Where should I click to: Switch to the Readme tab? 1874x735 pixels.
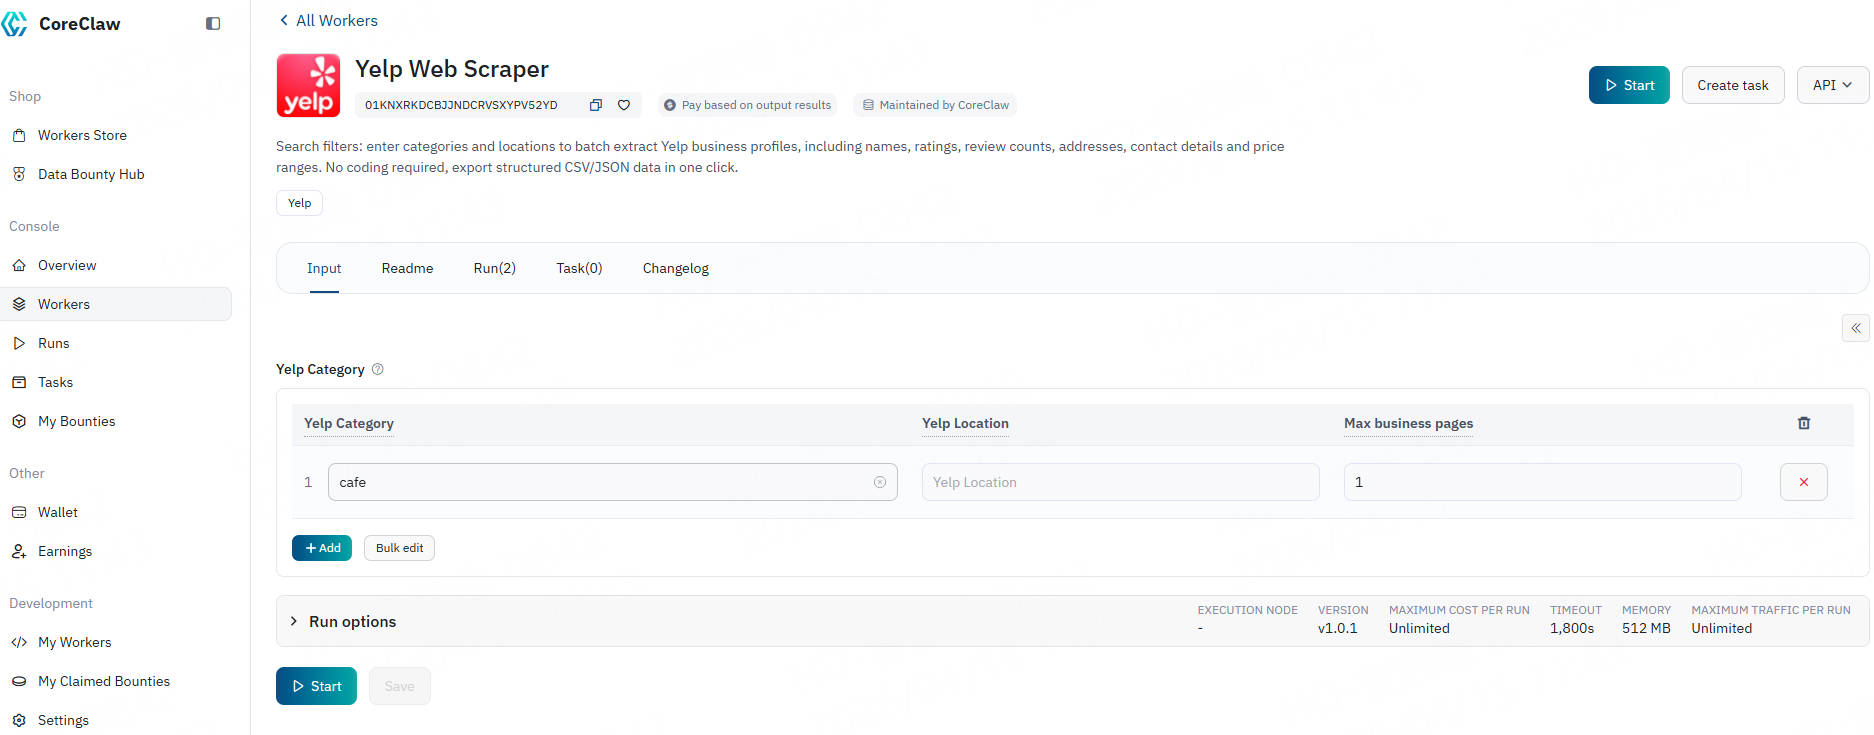407,268
